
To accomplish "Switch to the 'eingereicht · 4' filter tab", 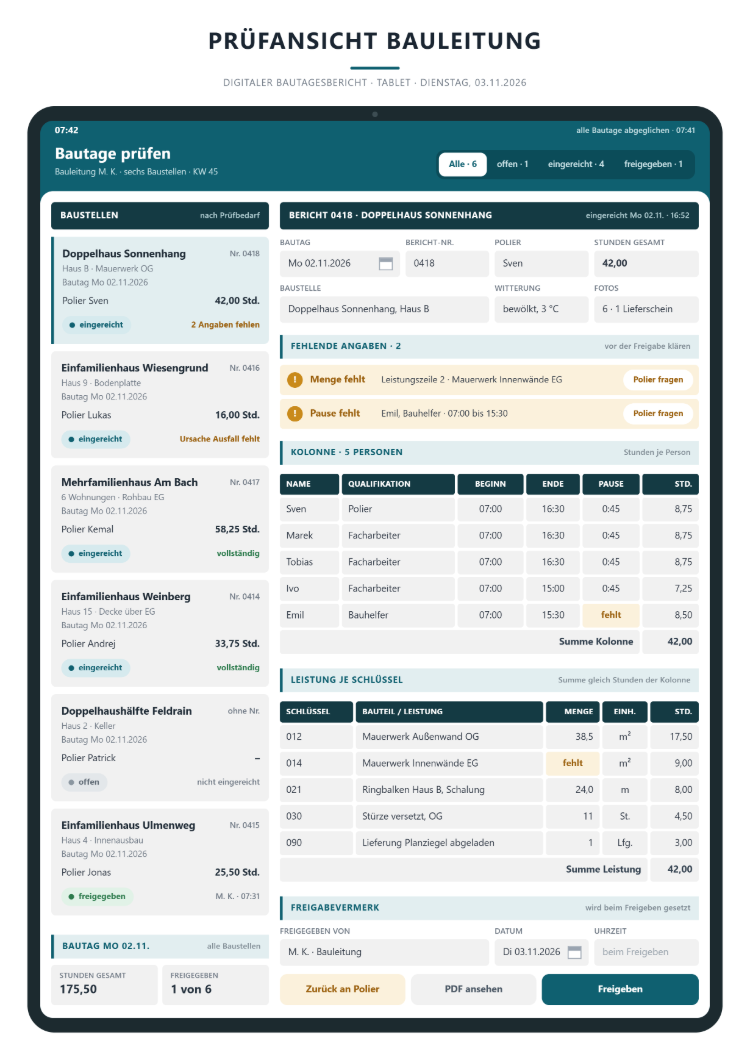I will point(576,164).
